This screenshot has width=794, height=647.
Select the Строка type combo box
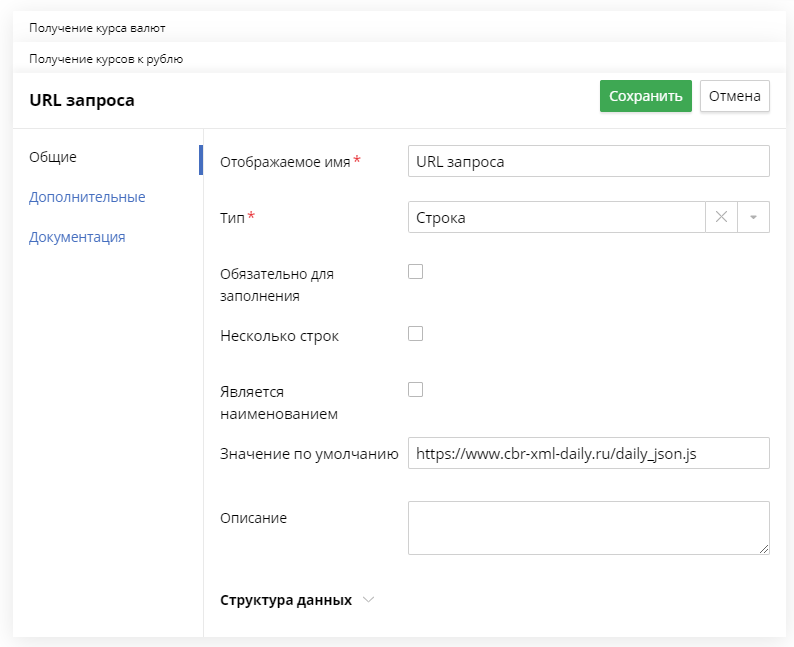tap(557, 217)
